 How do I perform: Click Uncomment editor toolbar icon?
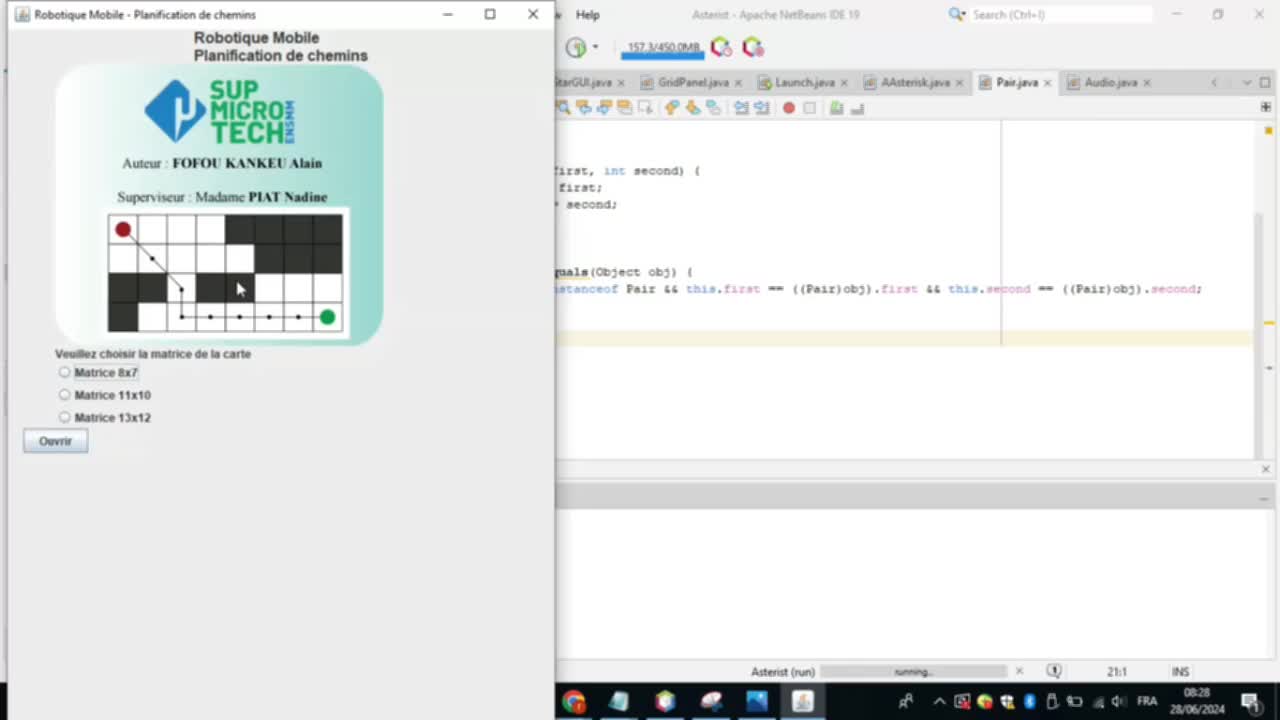pyautogui.click(x=857, y=108)
